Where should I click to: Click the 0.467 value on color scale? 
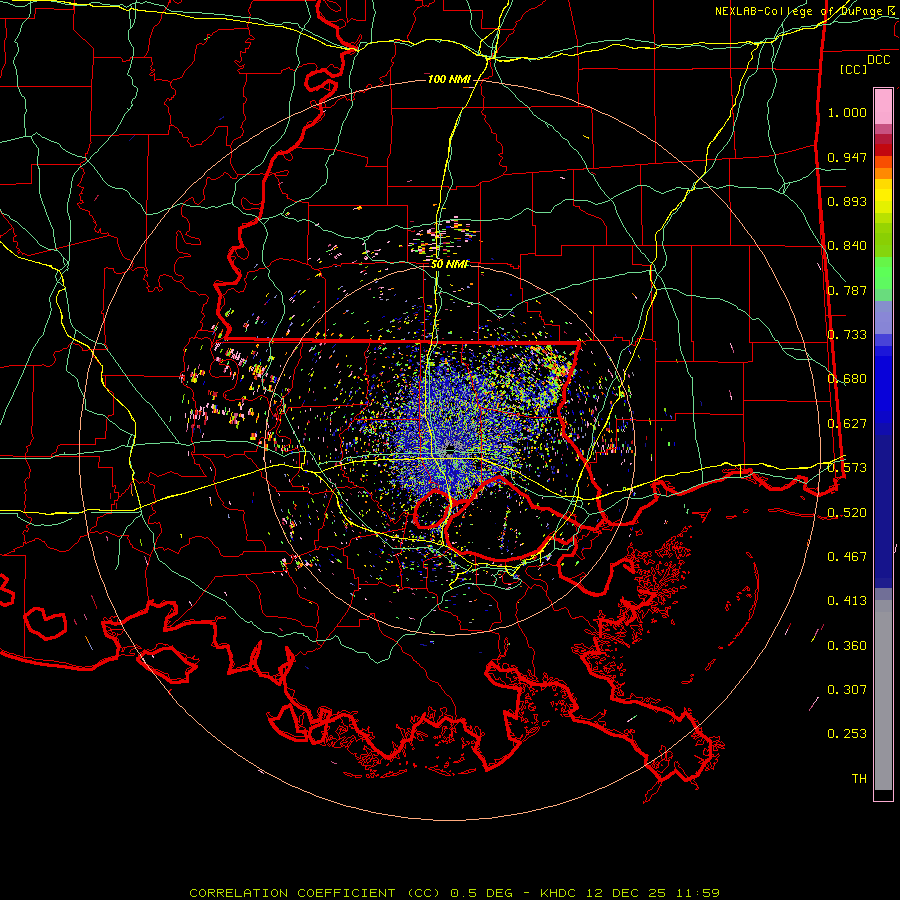point(847,557)
